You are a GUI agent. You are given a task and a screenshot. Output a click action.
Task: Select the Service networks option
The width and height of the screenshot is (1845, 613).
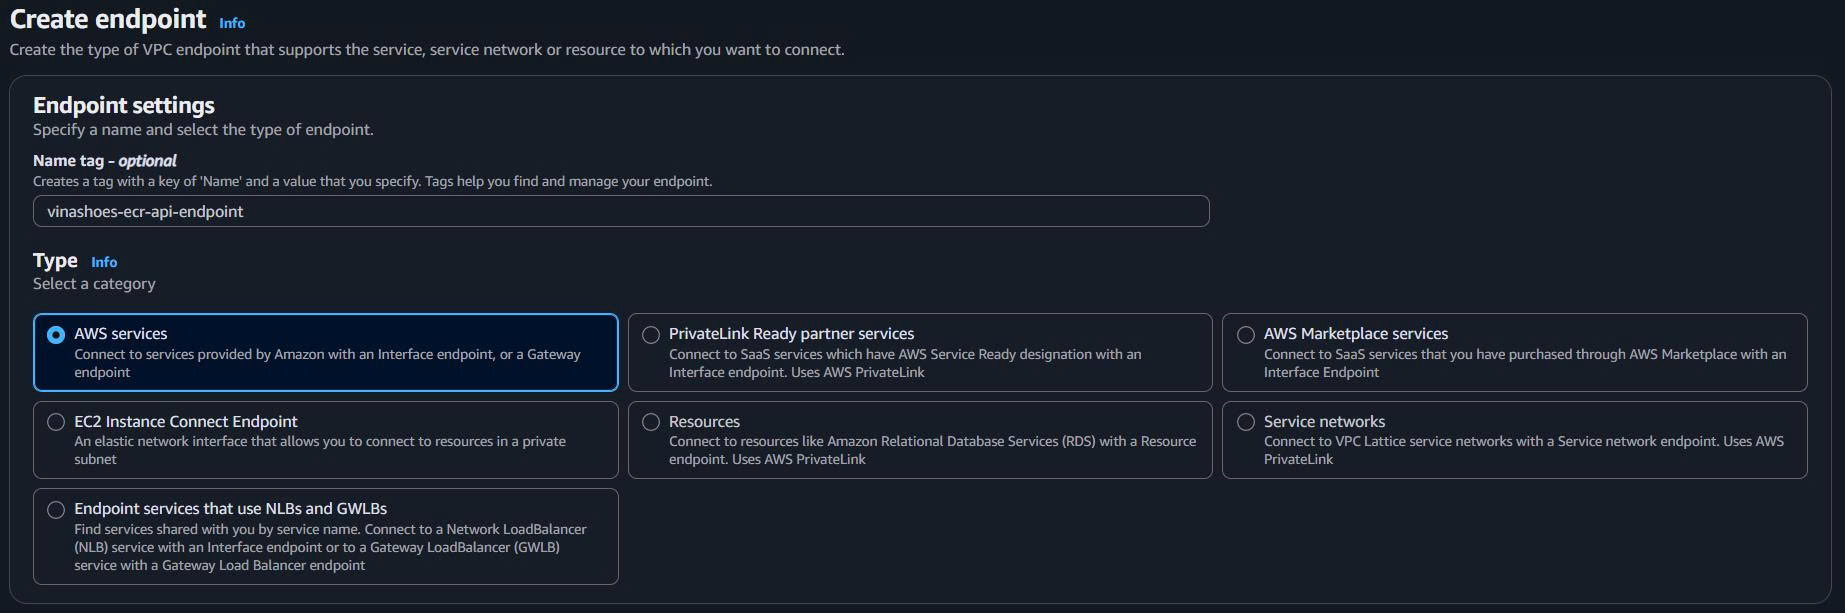click(x=1244, y=422)
